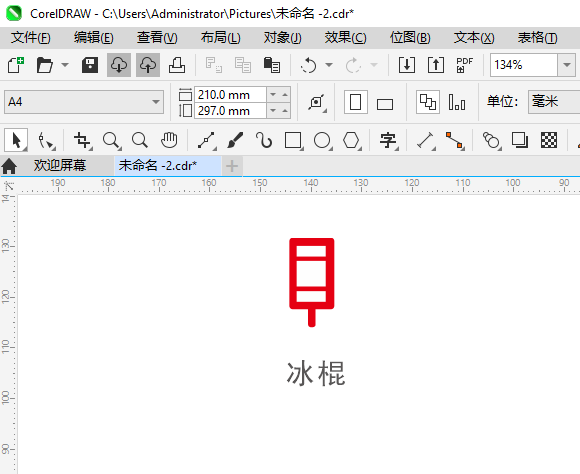Click the cloud download icon
The height and width of the screenshot is (474, 580).
click(x=119, y=65)
